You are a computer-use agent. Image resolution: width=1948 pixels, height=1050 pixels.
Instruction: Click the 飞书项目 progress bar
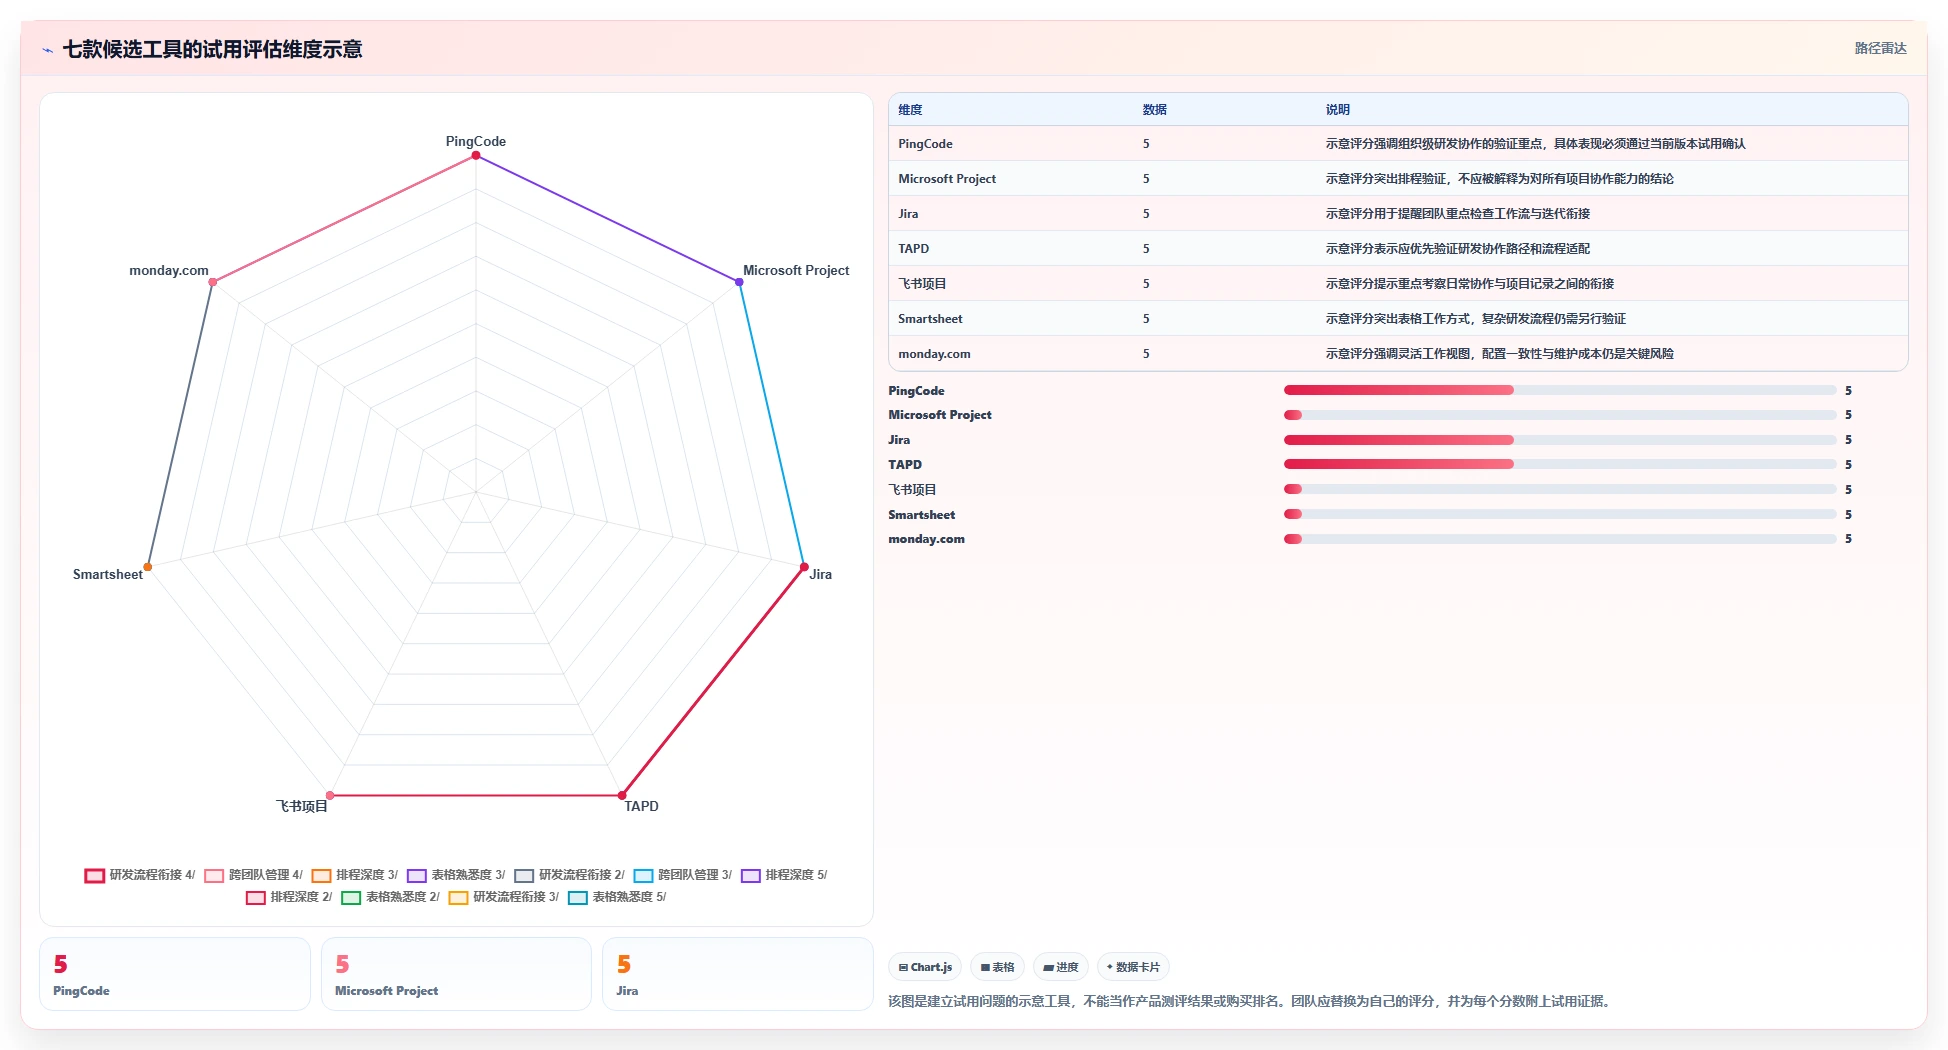coord(1560,489)
